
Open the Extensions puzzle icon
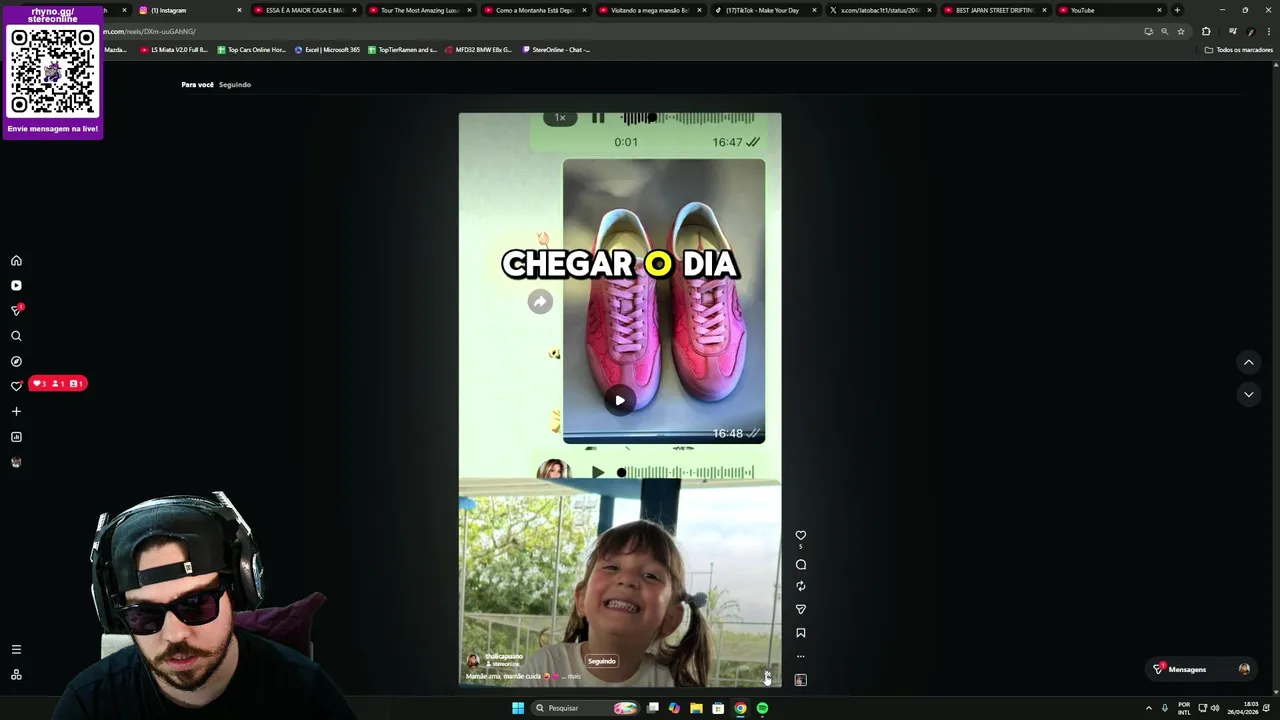pos(1206,31)
